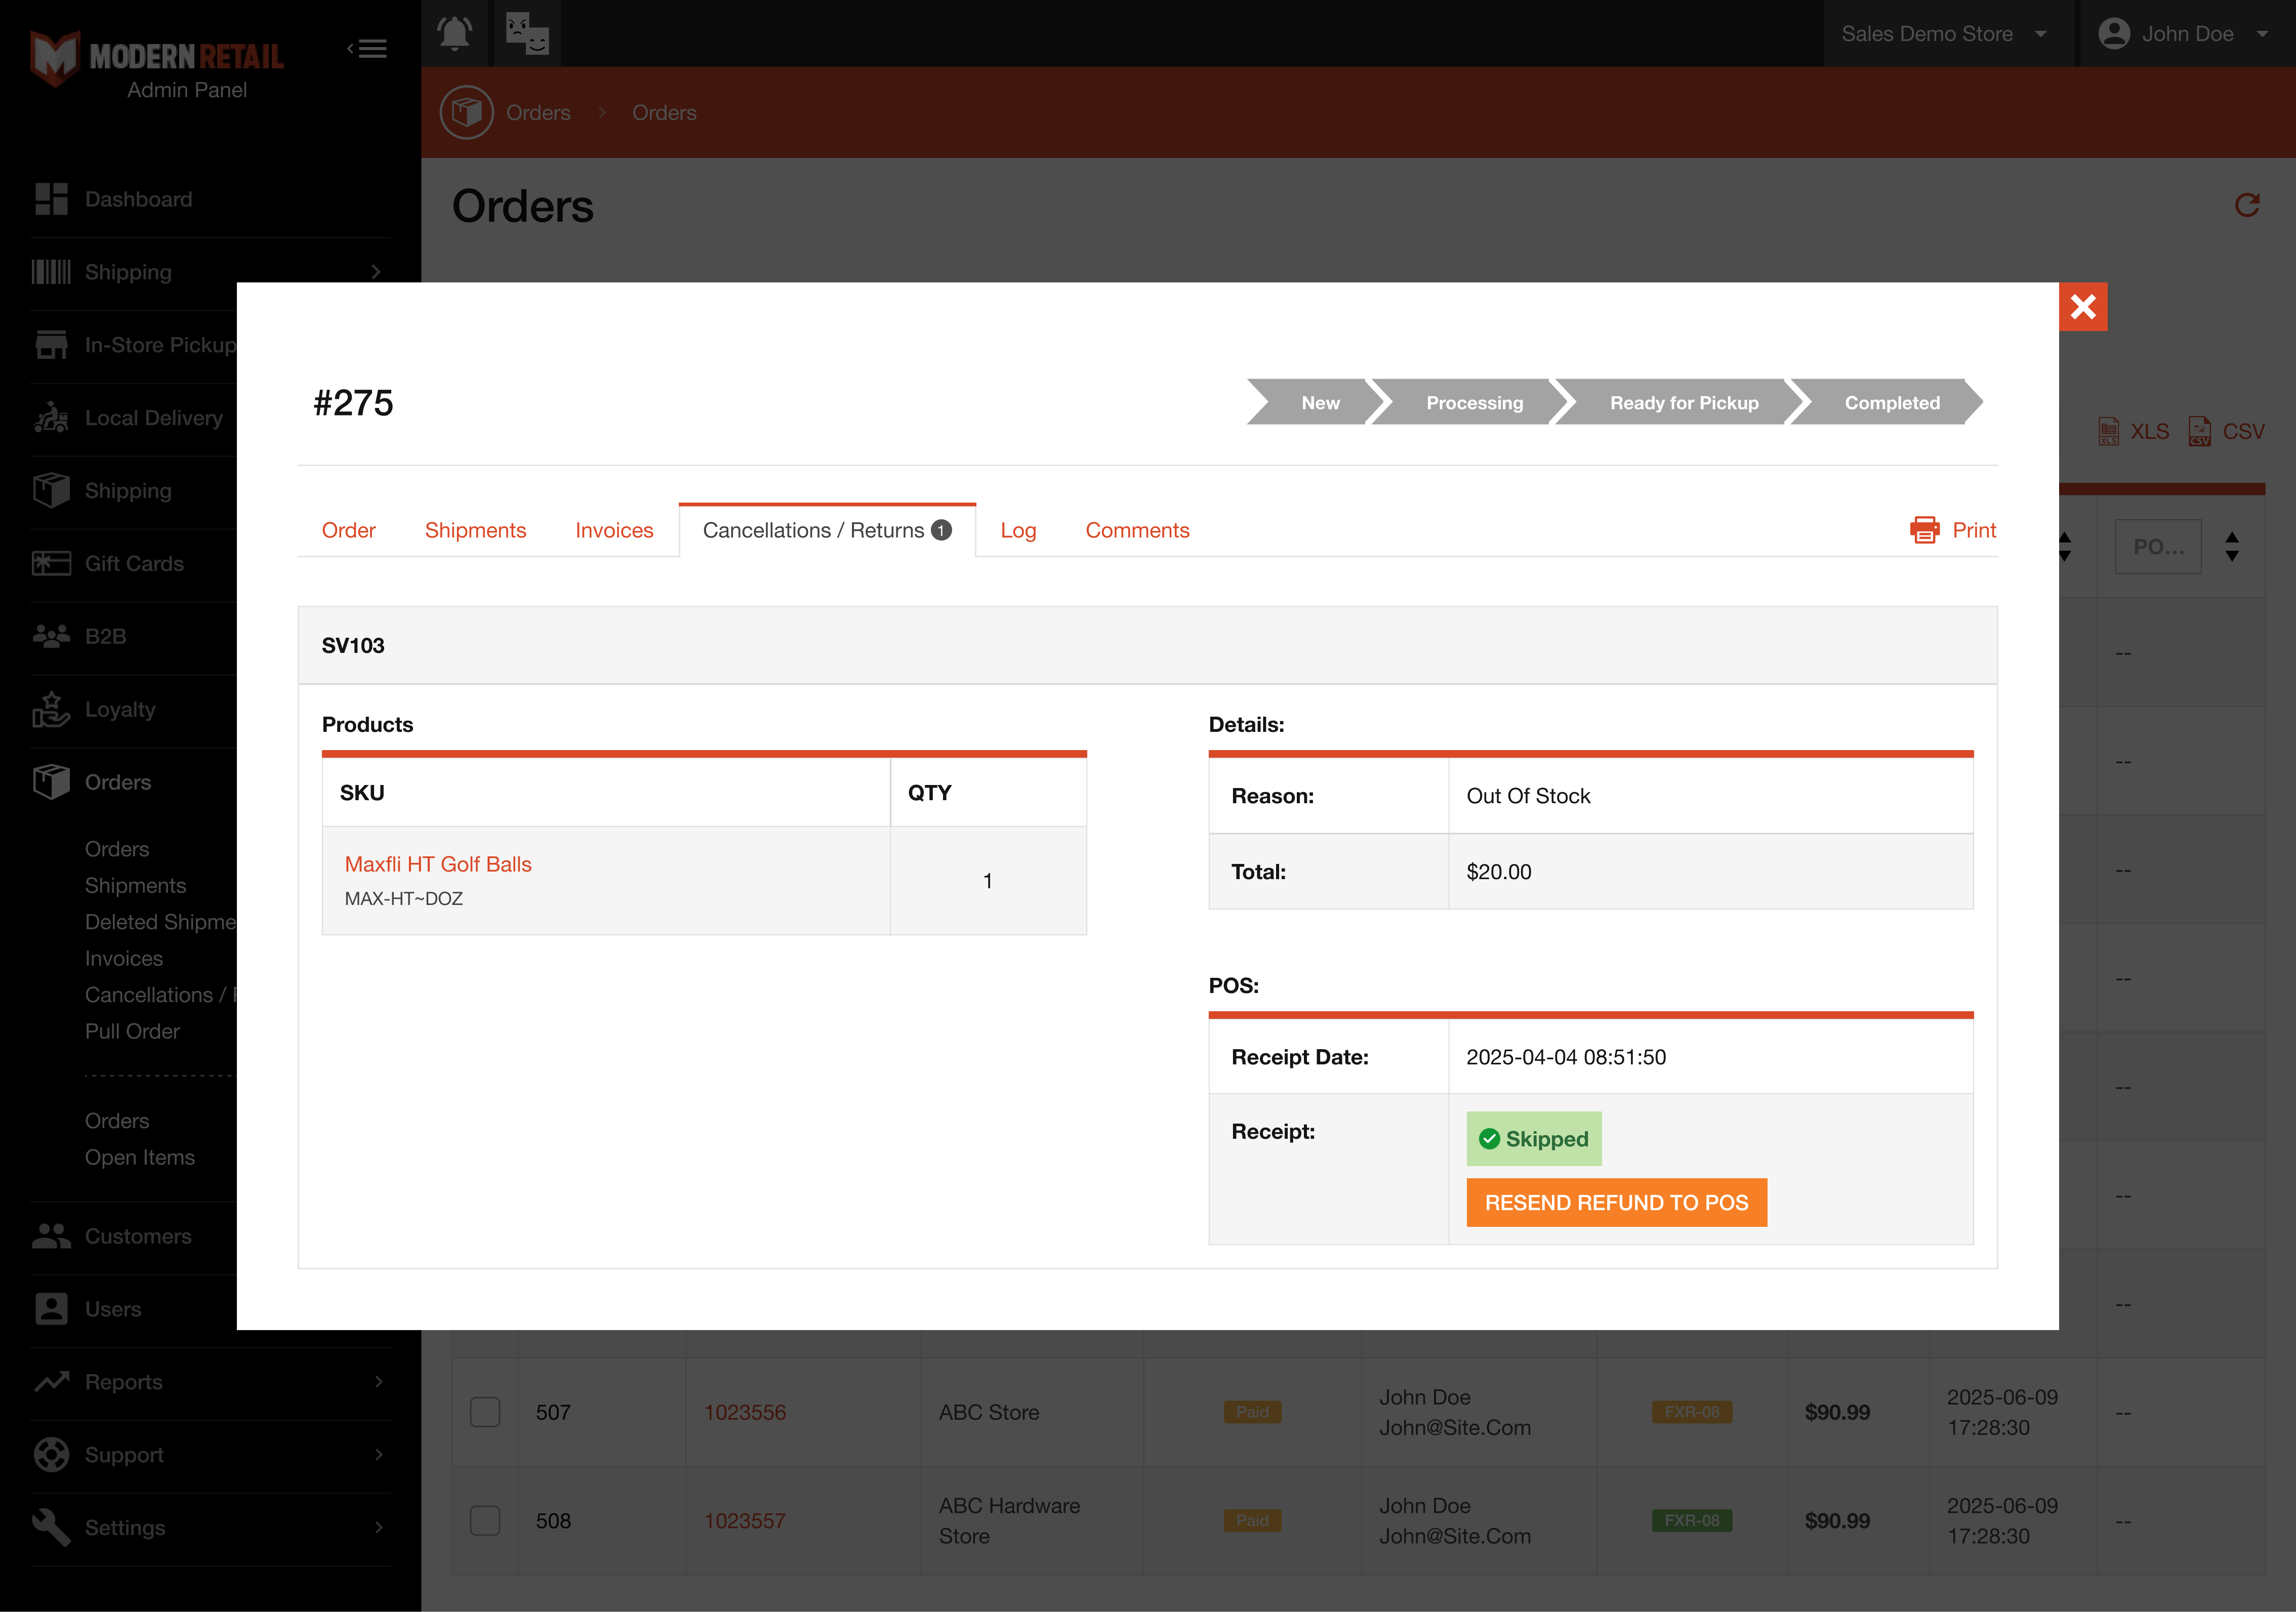Close the order #275 dialog

click(2083, 307)
